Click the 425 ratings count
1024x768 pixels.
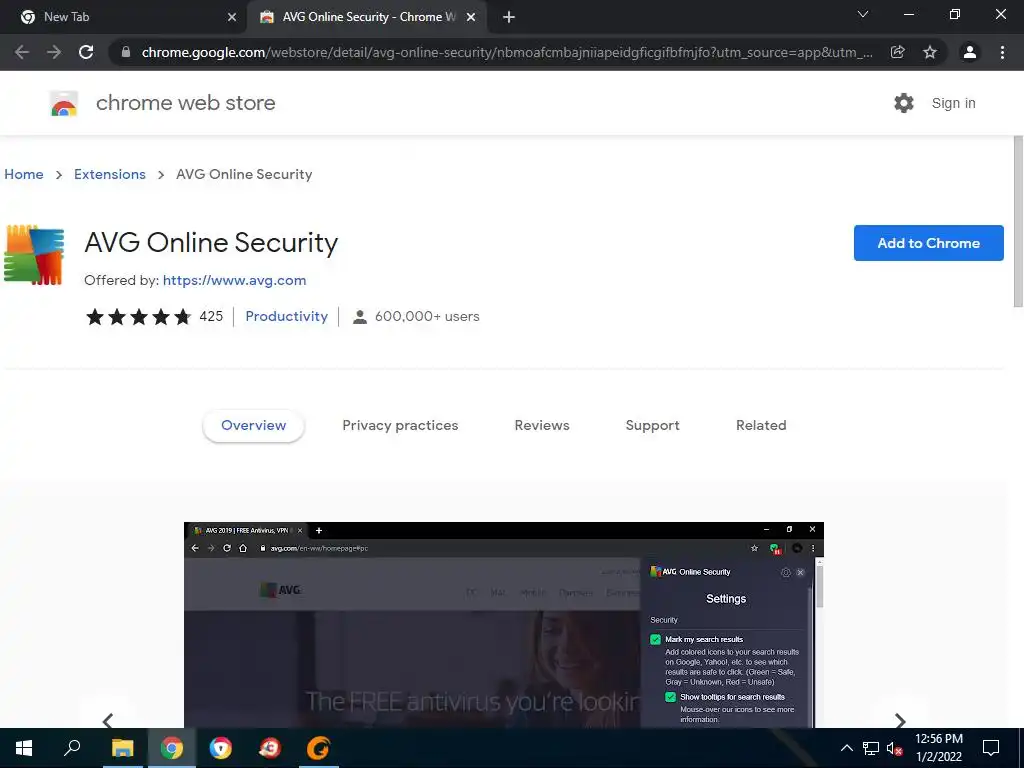pyautogui.click(x=211, y=317)
